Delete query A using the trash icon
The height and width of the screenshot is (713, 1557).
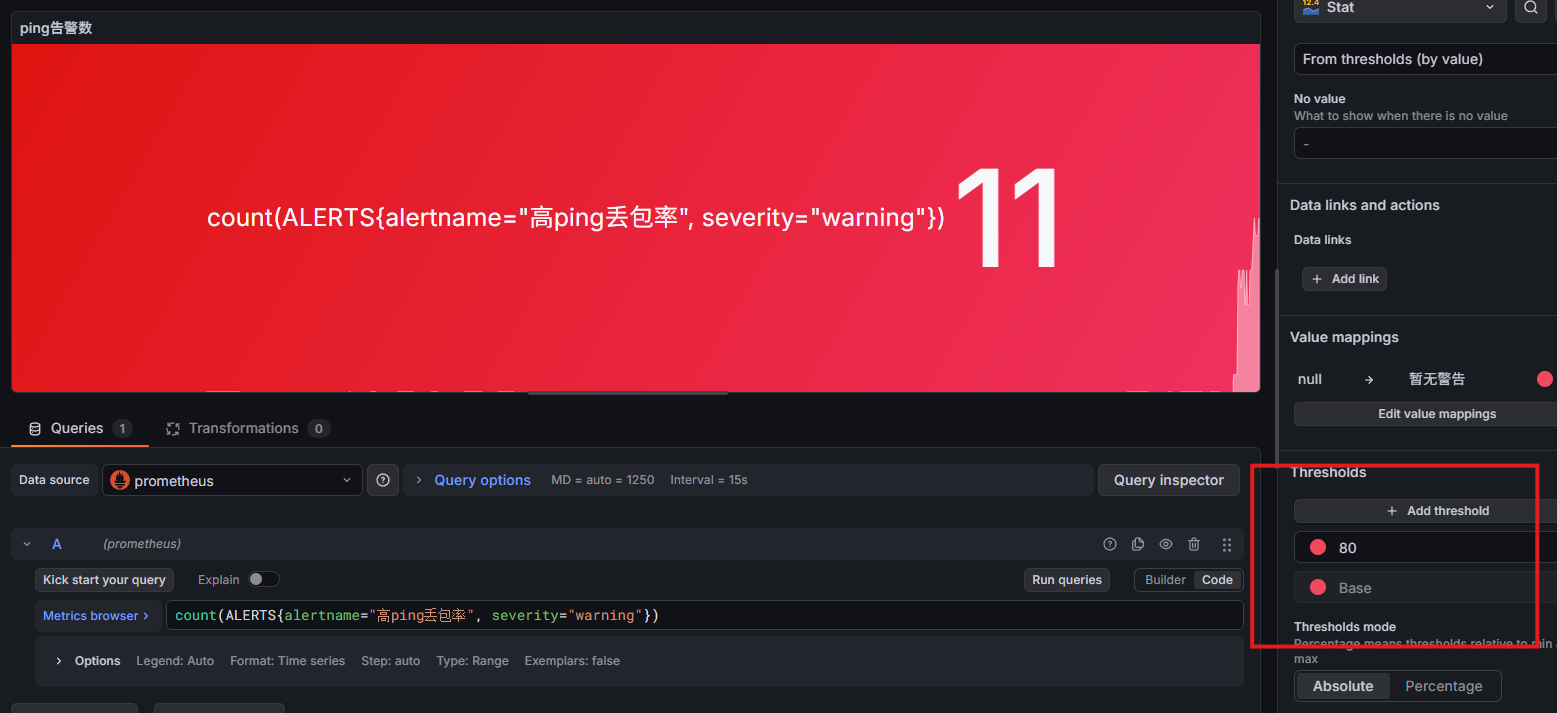pos(1194,544)
